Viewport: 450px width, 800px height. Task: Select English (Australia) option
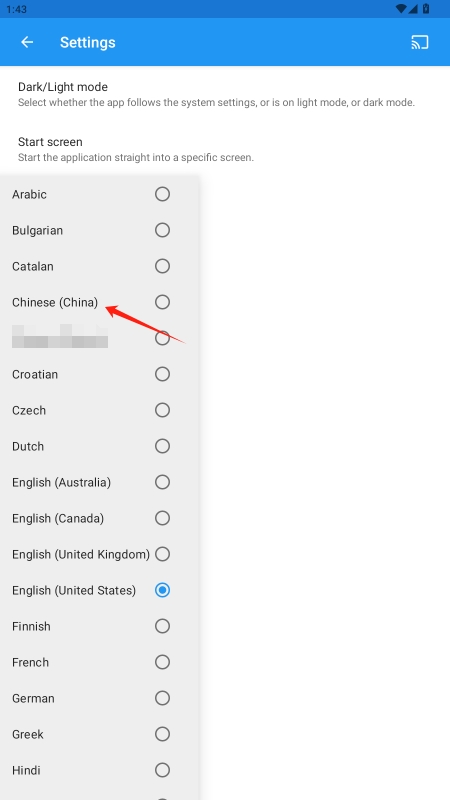(x=99, y=482)
